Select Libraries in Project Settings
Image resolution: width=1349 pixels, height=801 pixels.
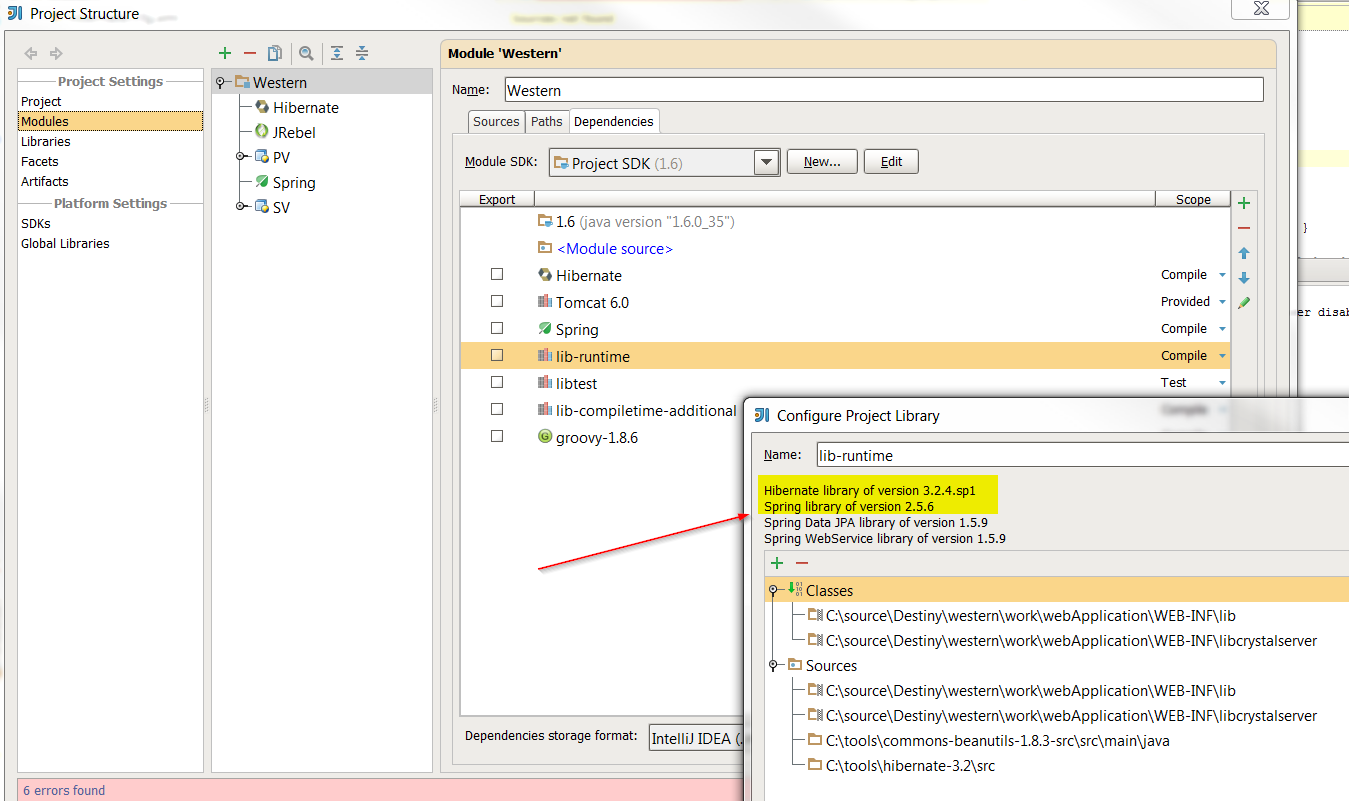(x=46, y=141)
